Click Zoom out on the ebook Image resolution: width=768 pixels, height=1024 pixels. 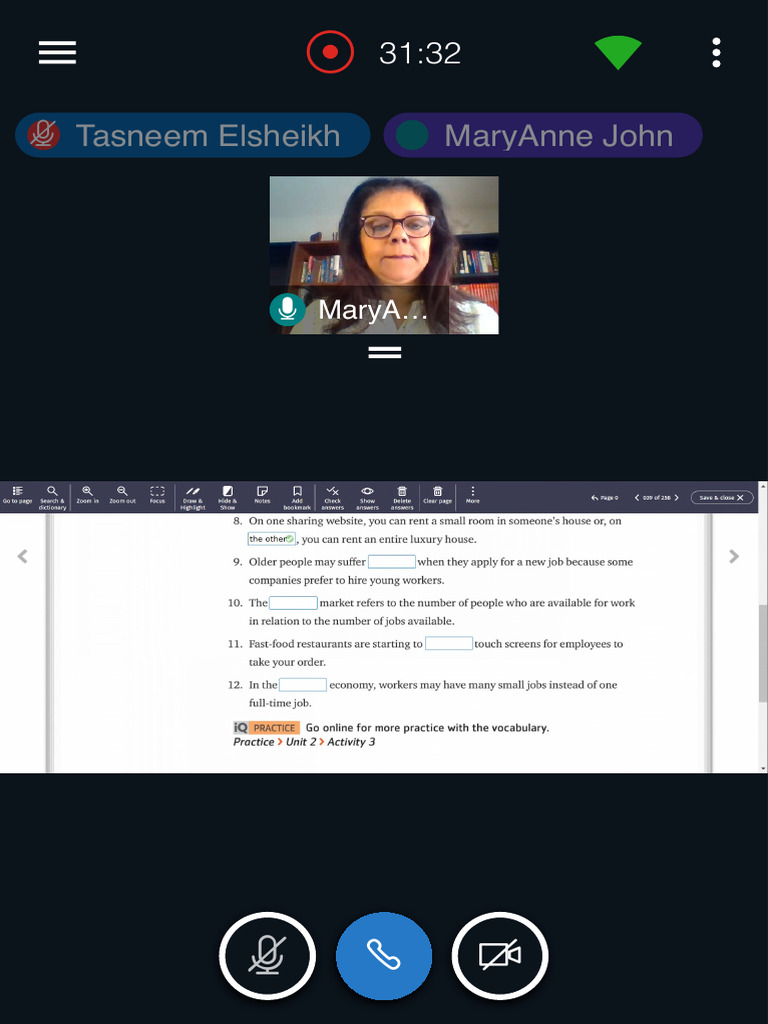(122, 495)
